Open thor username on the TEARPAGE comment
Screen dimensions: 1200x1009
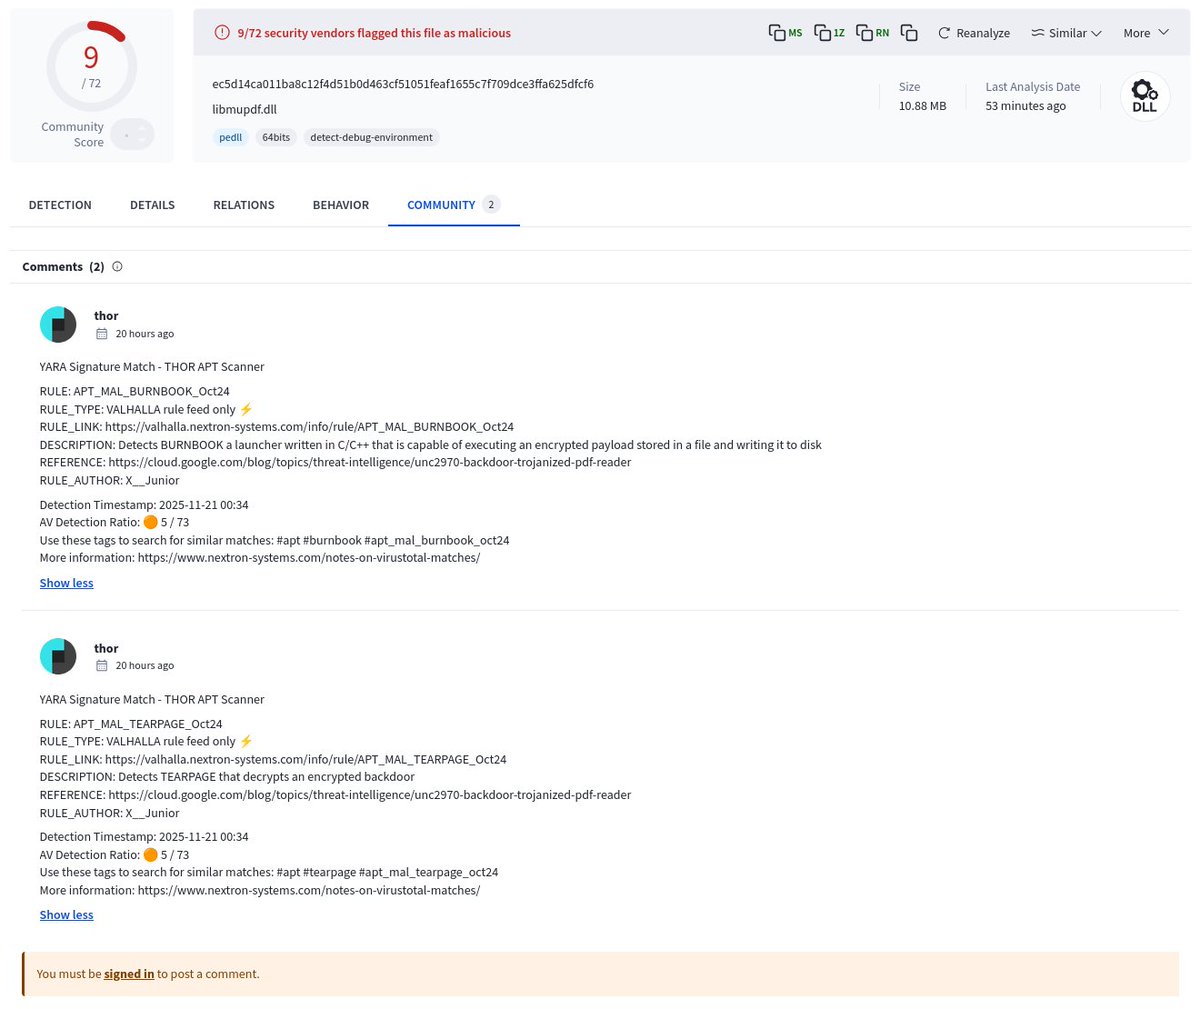coord(106,648)
